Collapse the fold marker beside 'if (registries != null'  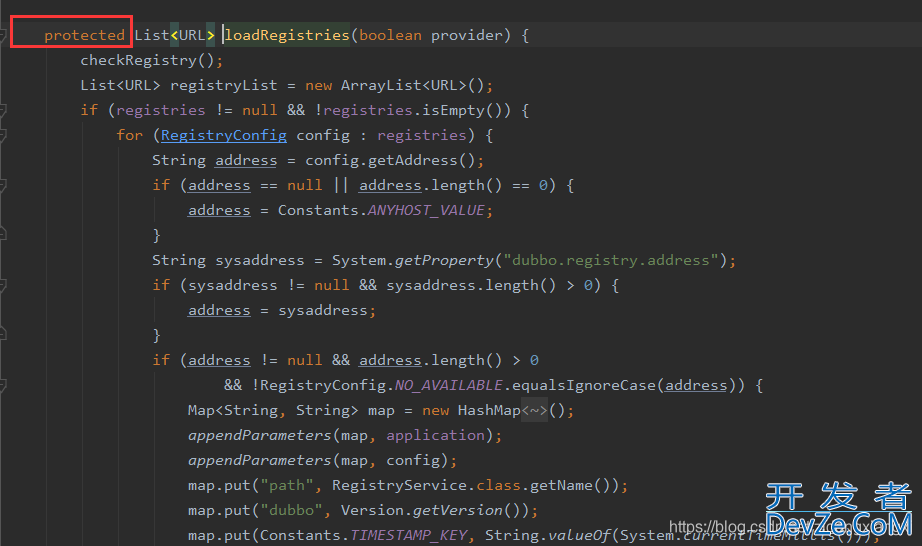(2, 110)
